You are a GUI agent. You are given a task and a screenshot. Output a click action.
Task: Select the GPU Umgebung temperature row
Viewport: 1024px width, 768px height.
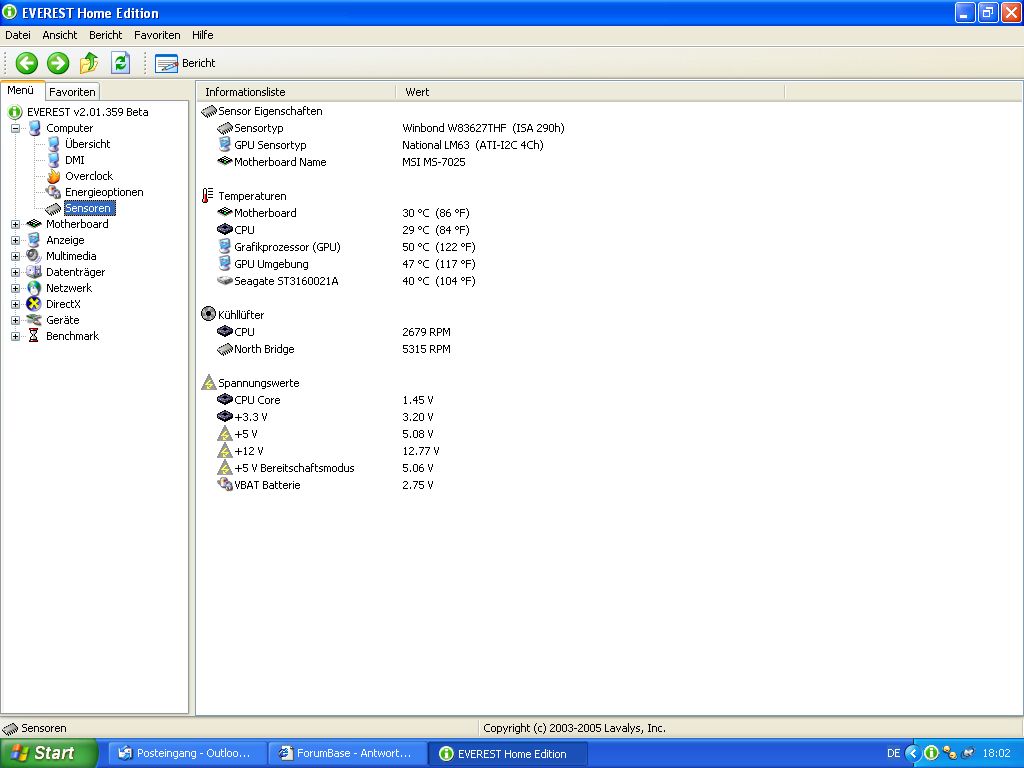(x=346, y=264)
